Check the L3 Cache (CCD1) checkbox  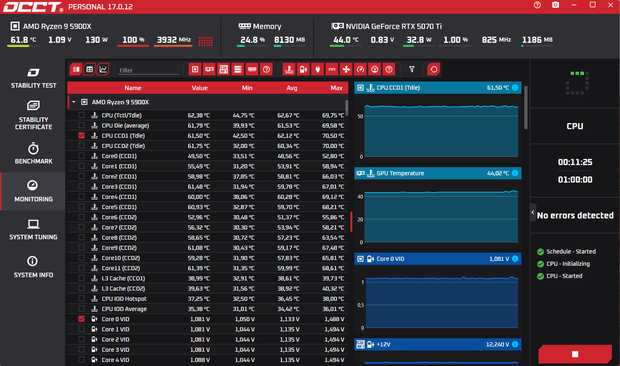coord(81,278)
